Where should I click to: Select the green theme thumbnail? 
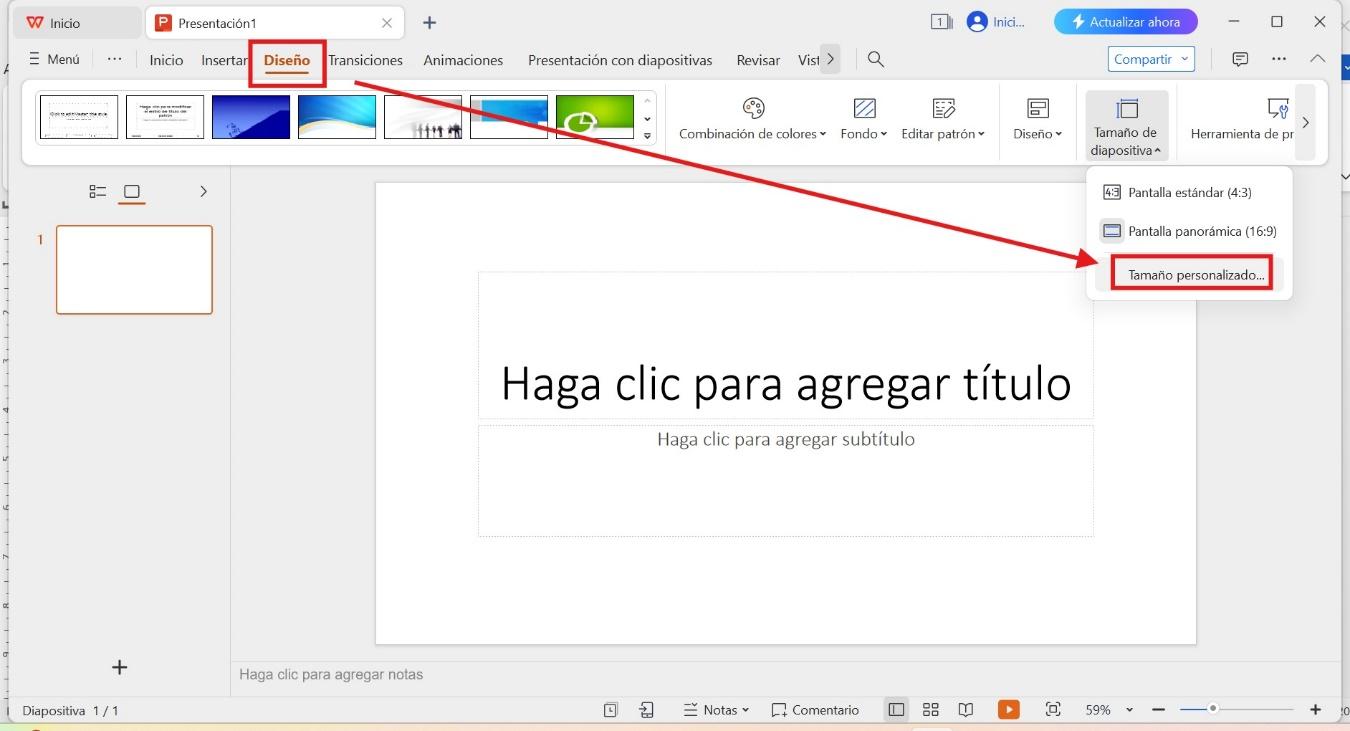(594, 116)
